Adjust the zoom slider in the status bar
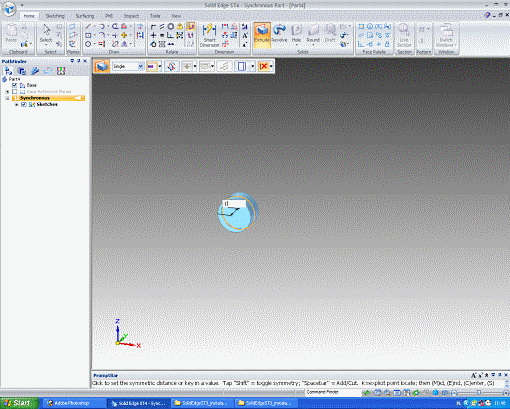This screenshot has height=409, width=510. point(479,393)
